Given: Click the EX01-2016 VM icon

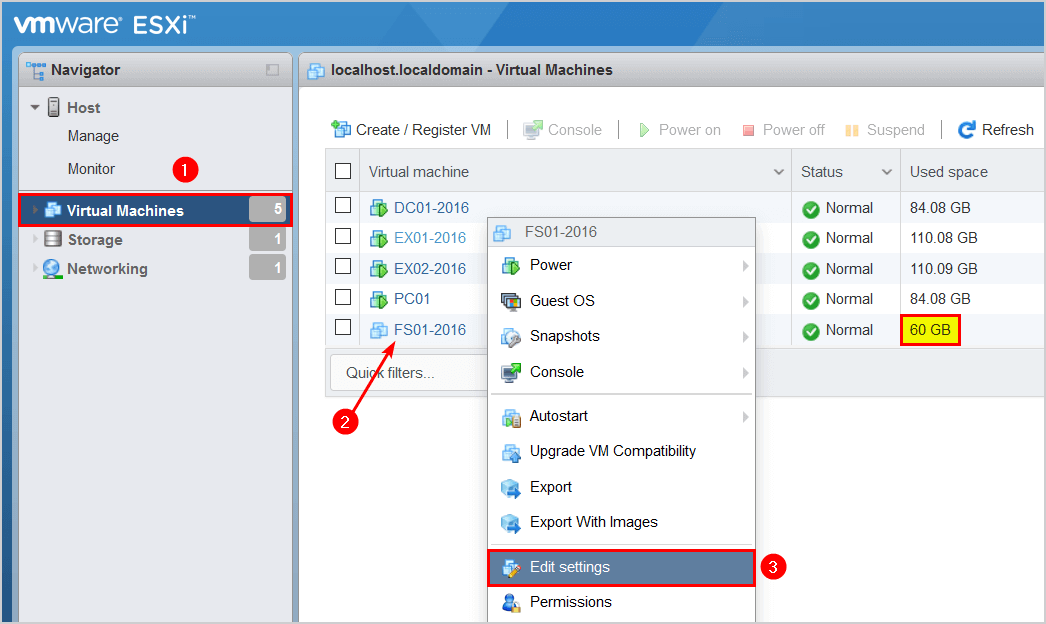Looking at the screenshot, I should click(379, 238).
